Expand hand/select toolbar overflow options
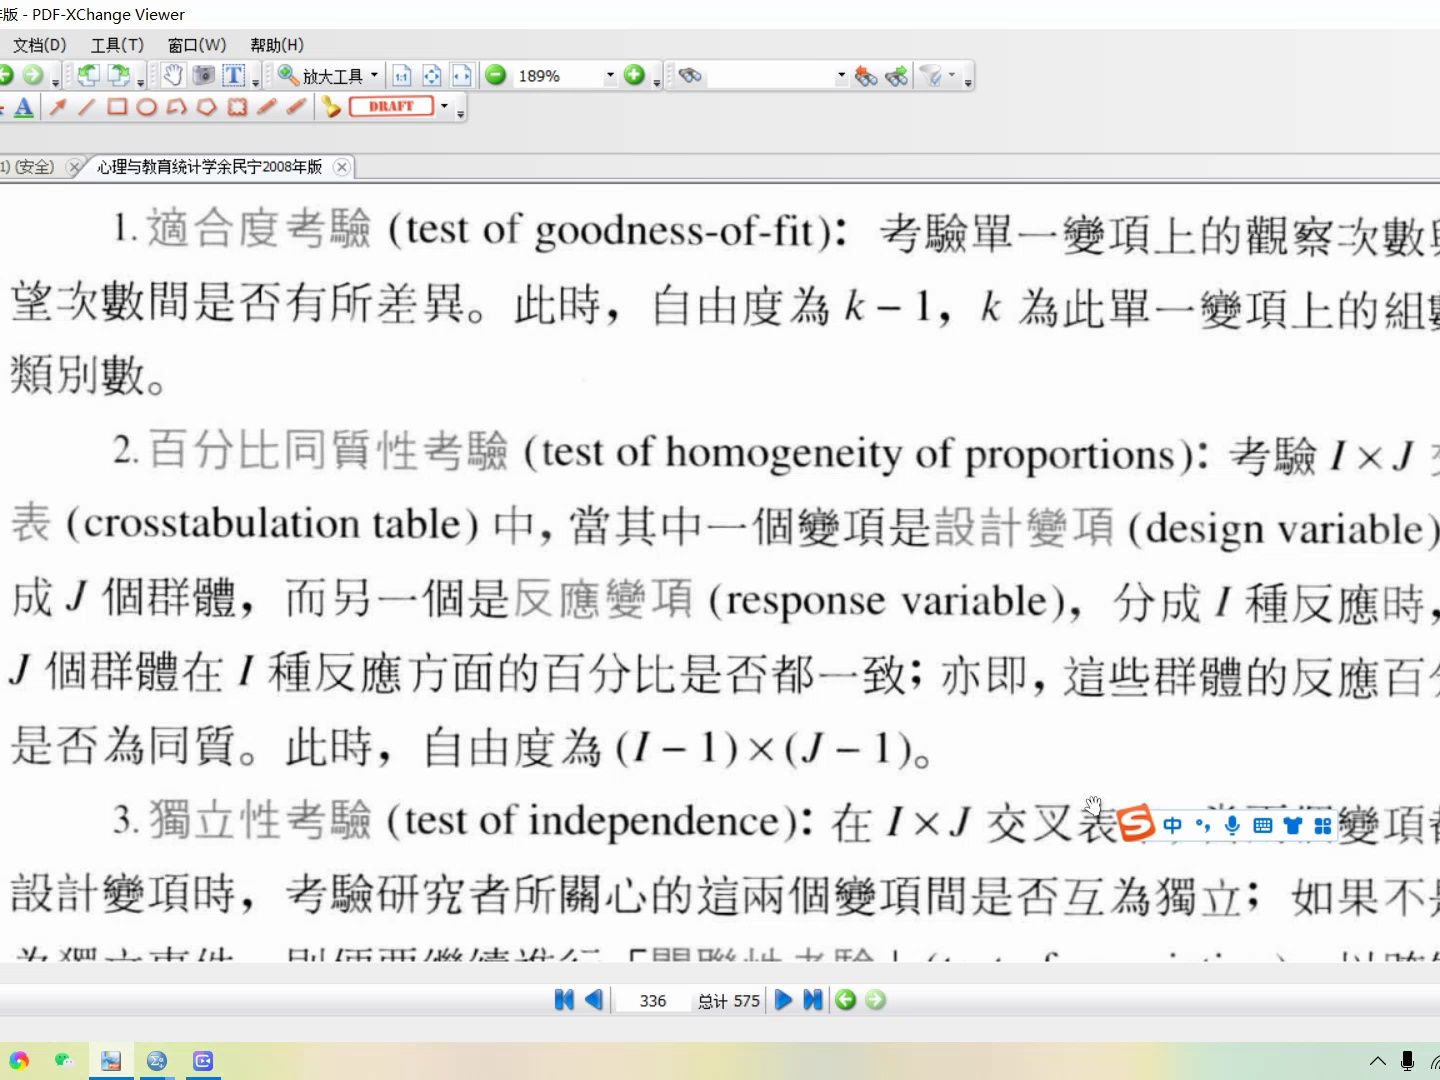The height and width of the screenshot is (1080, 1440). click(255, 83)
